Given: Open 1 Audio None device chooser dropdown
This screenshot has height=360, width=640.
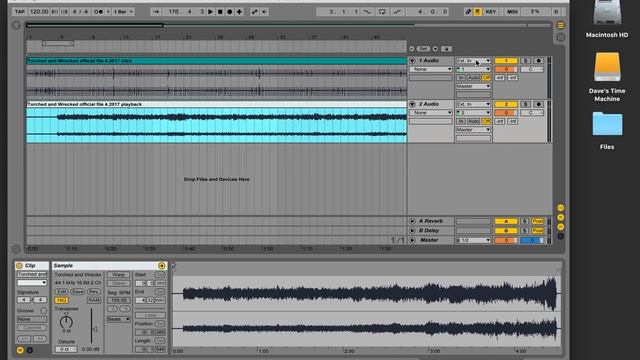Looking at the screenshot, I should [431, 69].
